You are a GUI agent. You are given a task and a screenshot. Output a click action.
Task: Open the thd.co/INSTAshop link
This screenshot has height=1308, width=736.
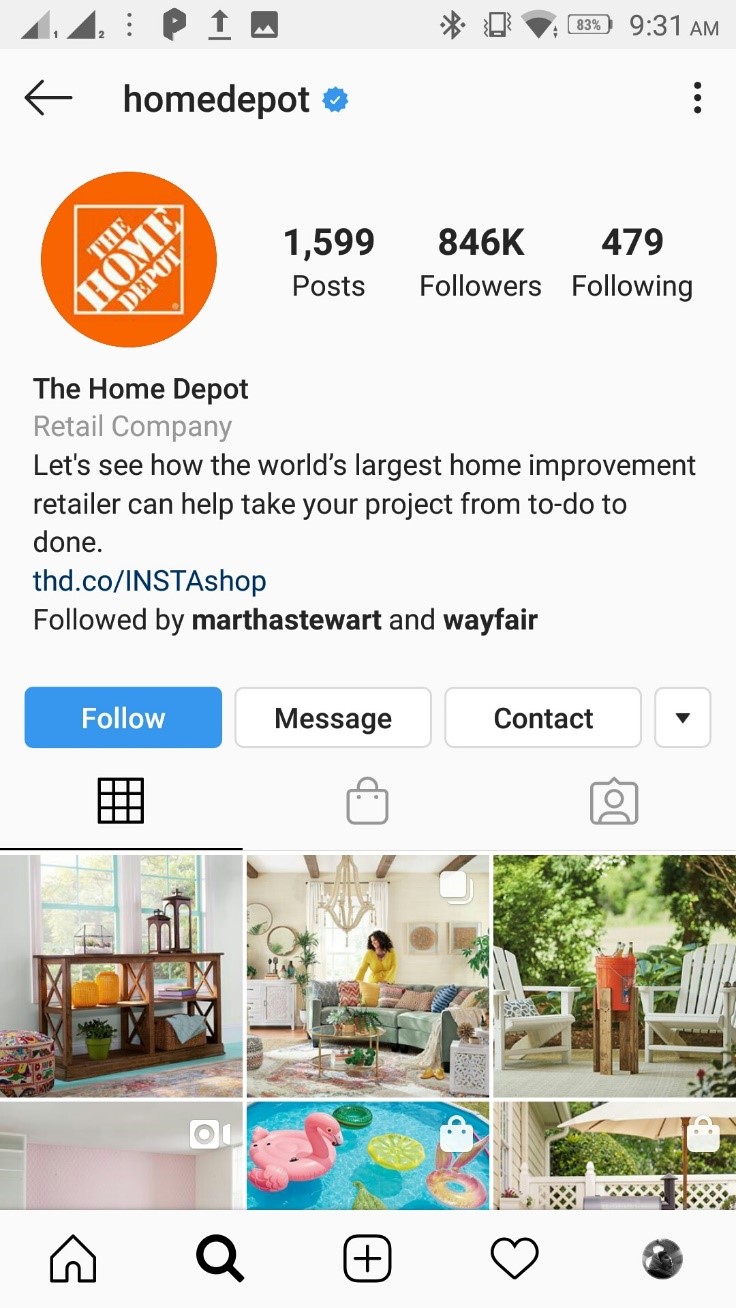pyautogui.click(x=150, y=581)
